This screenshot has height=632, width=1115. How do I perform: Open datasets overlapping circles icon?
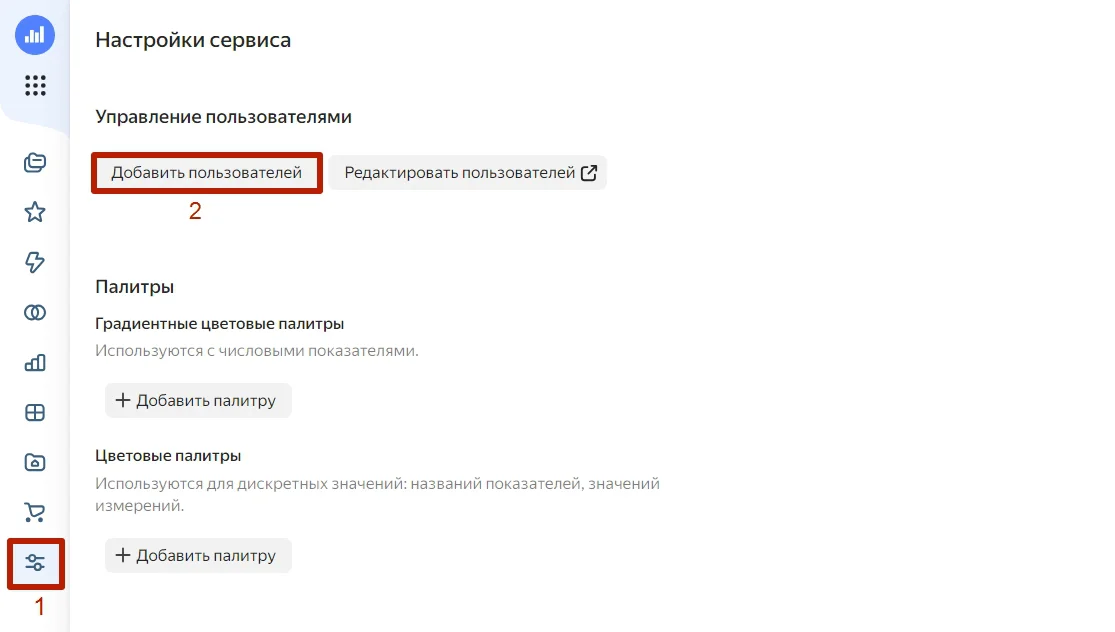pos(35,312)
